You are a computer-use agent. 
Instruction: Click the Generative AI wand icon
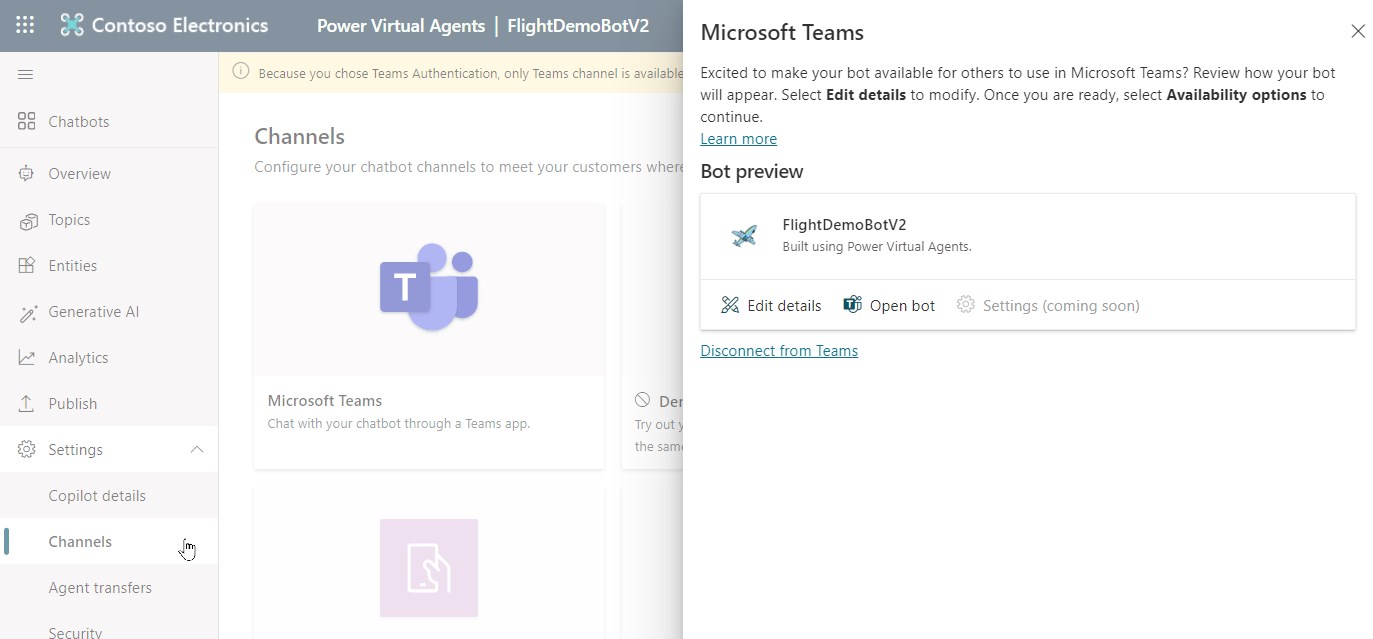coord(27,312)
